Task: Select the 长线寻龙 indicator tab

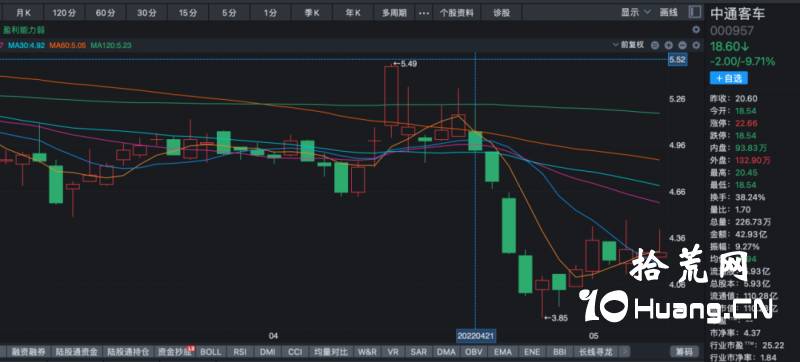Action: (596, 352)
